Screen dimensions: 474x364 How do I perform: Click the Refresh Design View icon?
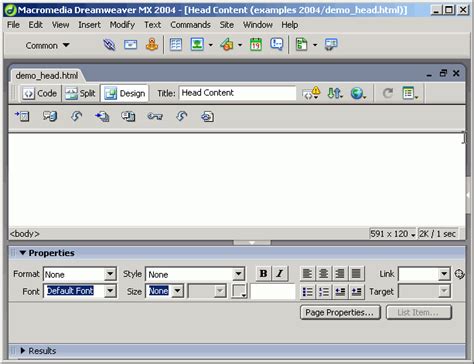tap(387, 93)
